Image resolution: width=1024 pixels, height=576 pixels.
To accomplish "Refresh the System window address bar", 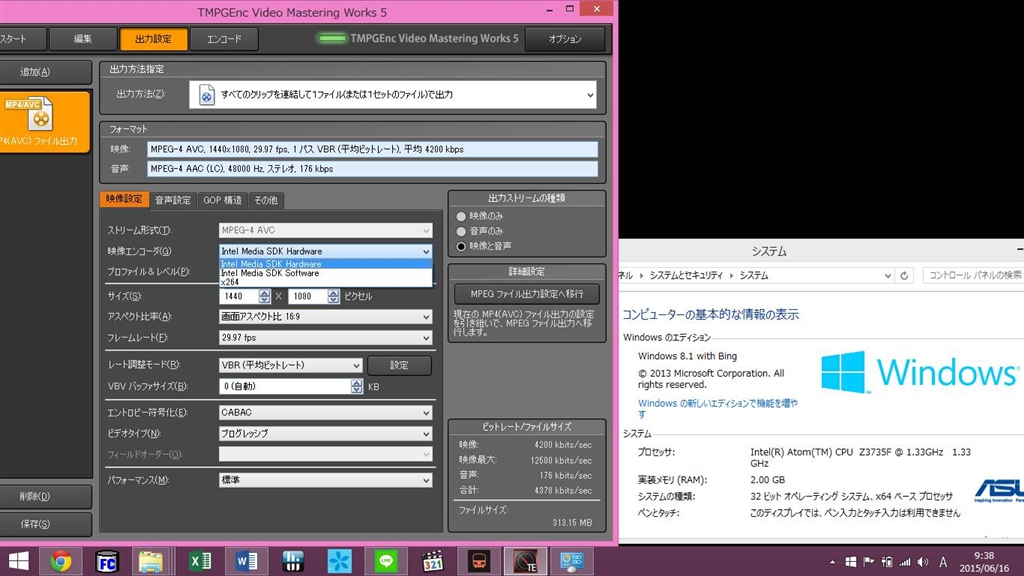I will coord(904,276).
